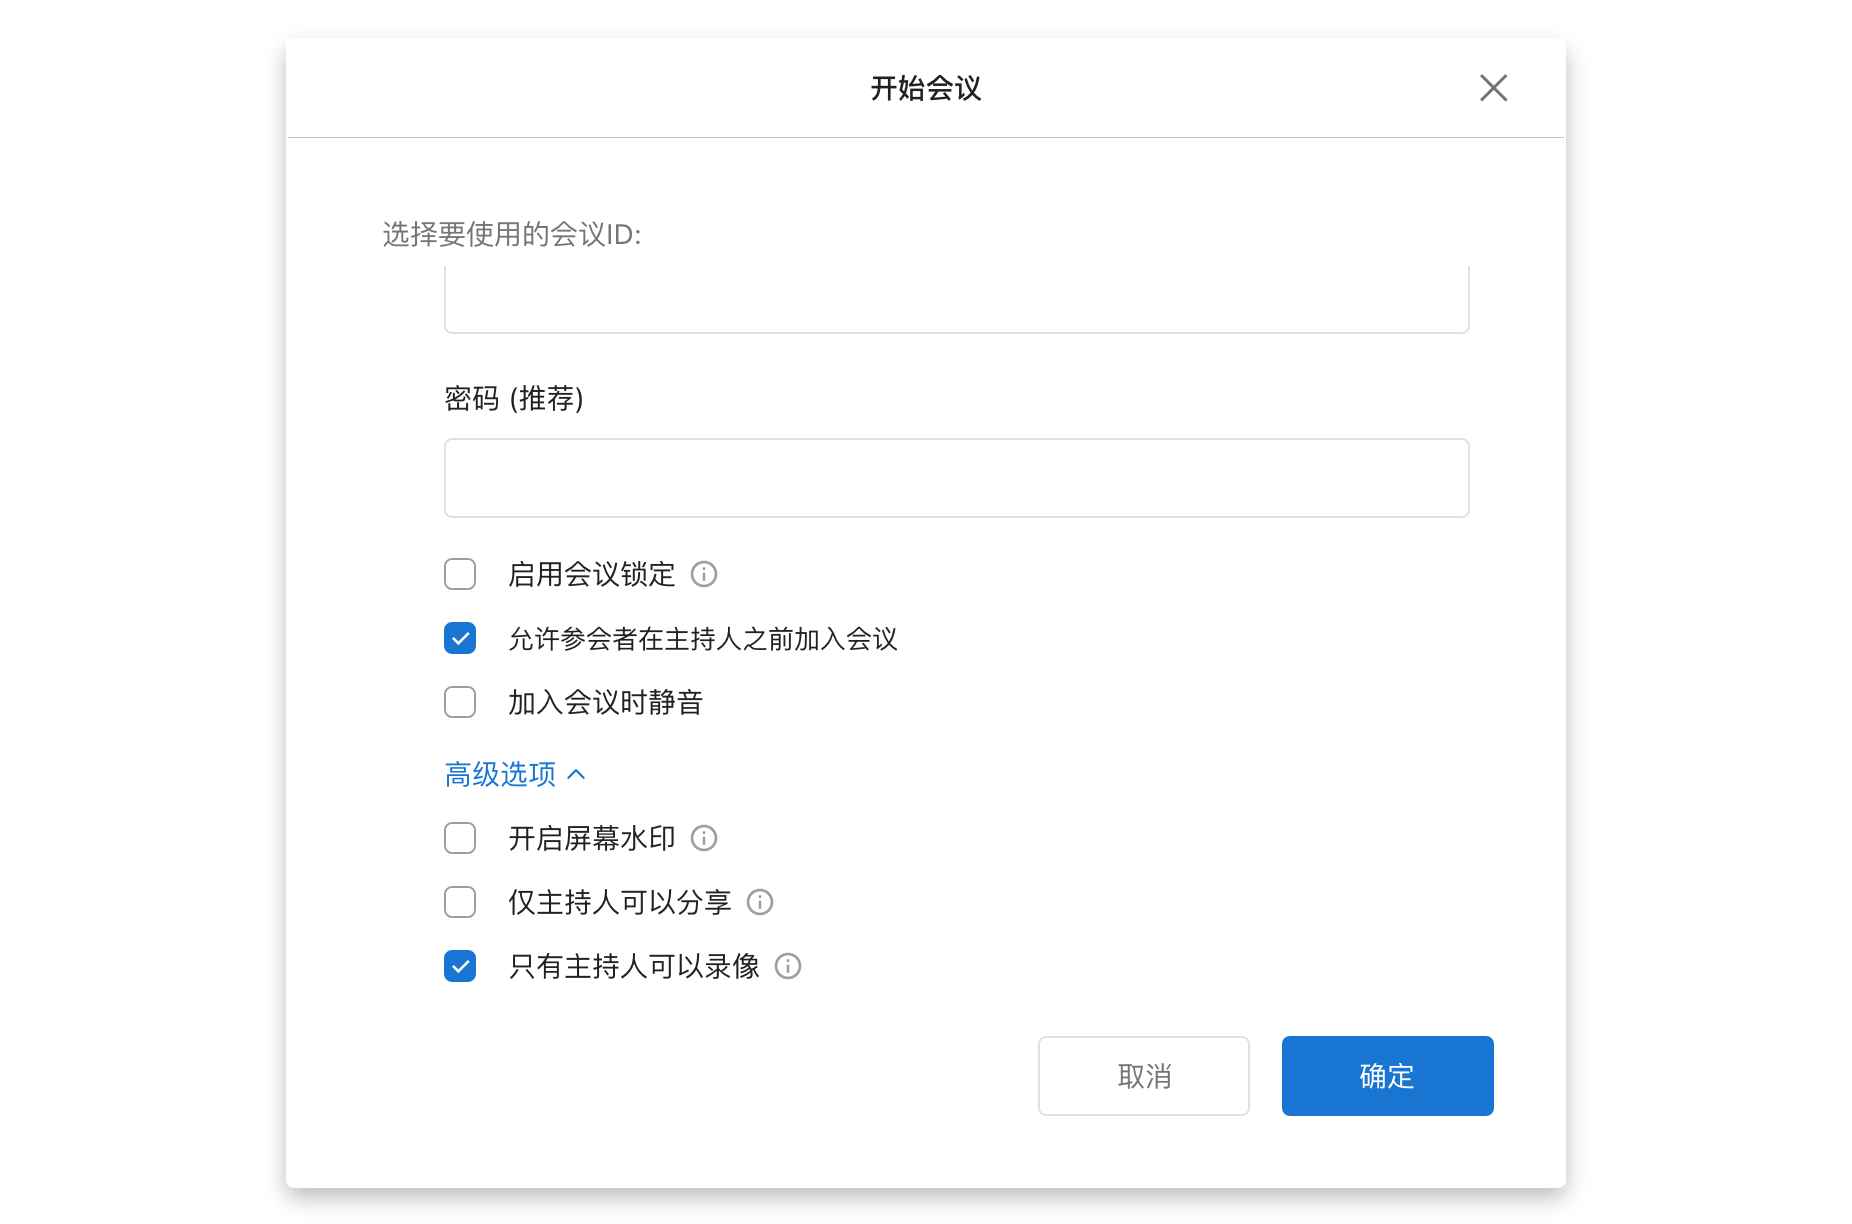
Task: Click the chevron next to 高级选项
Action: [577, 774]
